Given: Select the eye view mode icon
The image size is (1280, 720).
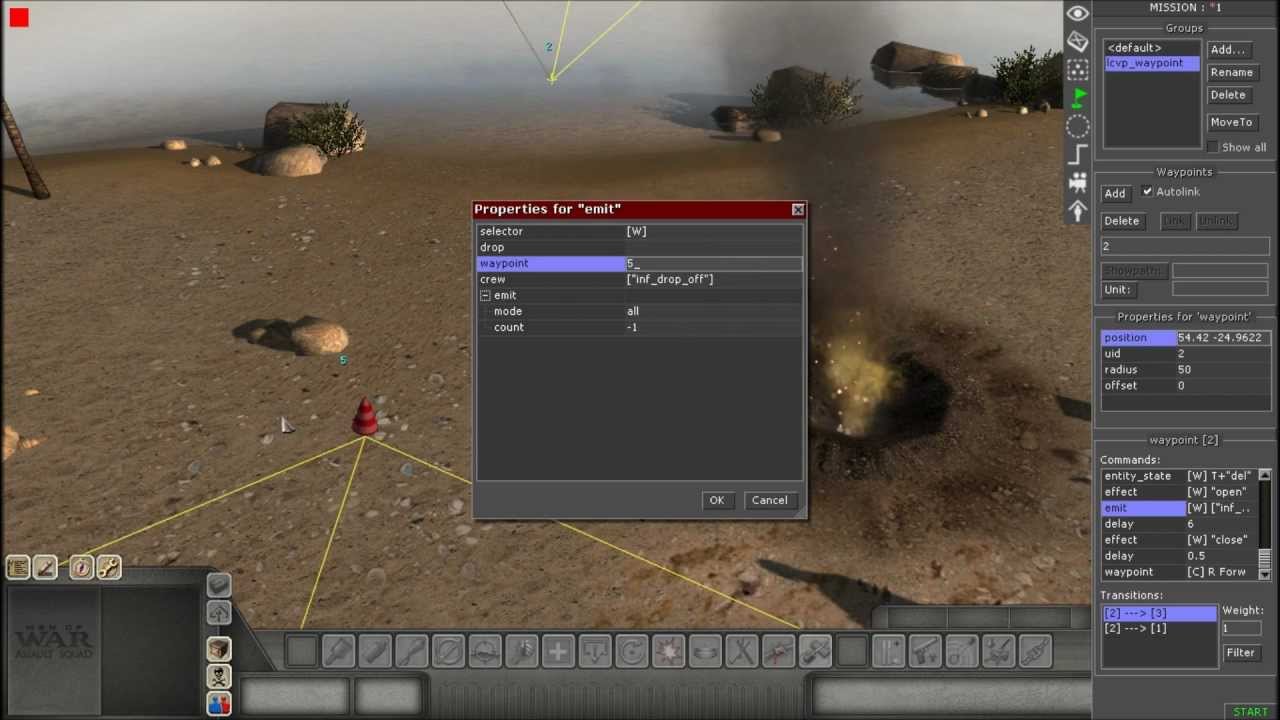Looking at the screenshot, I should point(1078,13).
